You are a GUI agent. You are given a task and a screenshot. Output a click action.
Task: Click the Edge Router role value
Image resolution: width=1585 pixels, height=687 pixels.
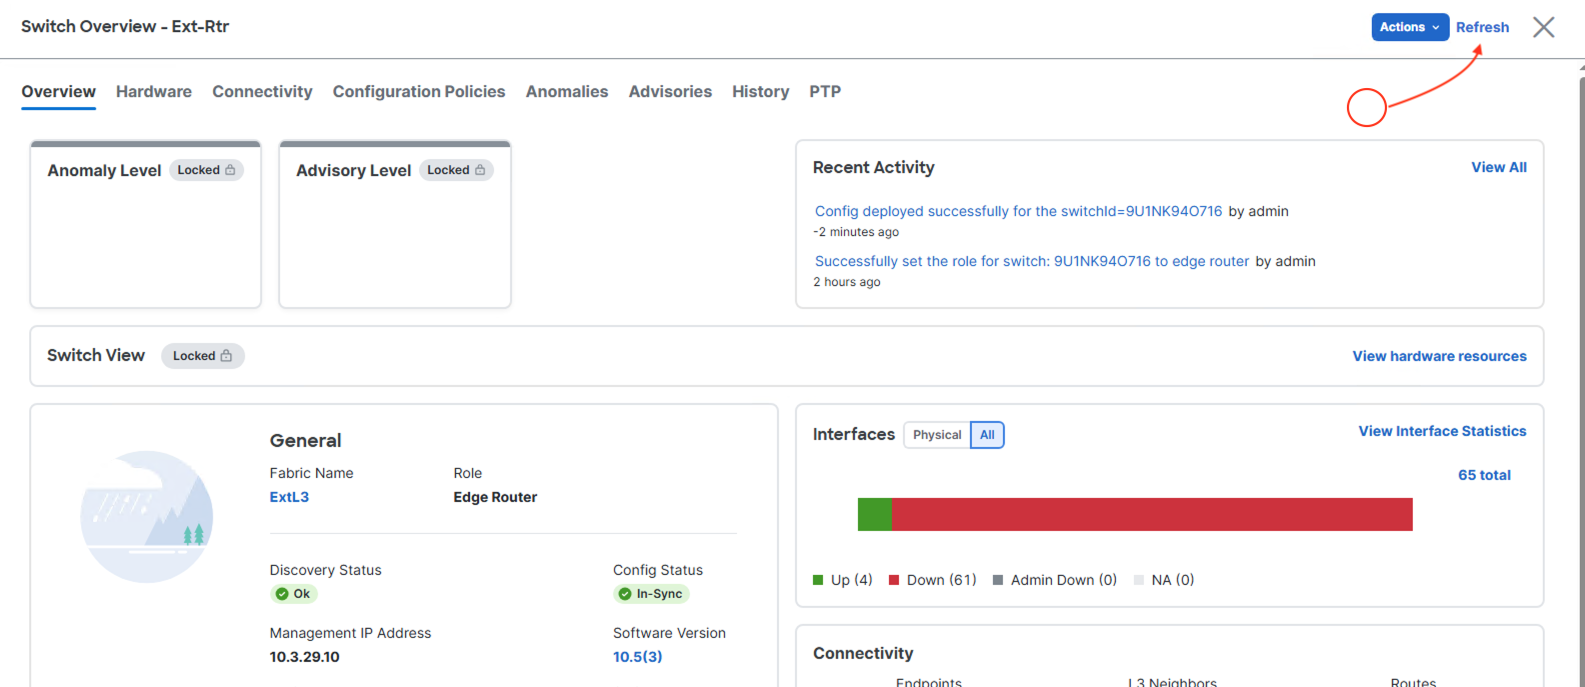(x=495, y=497)
